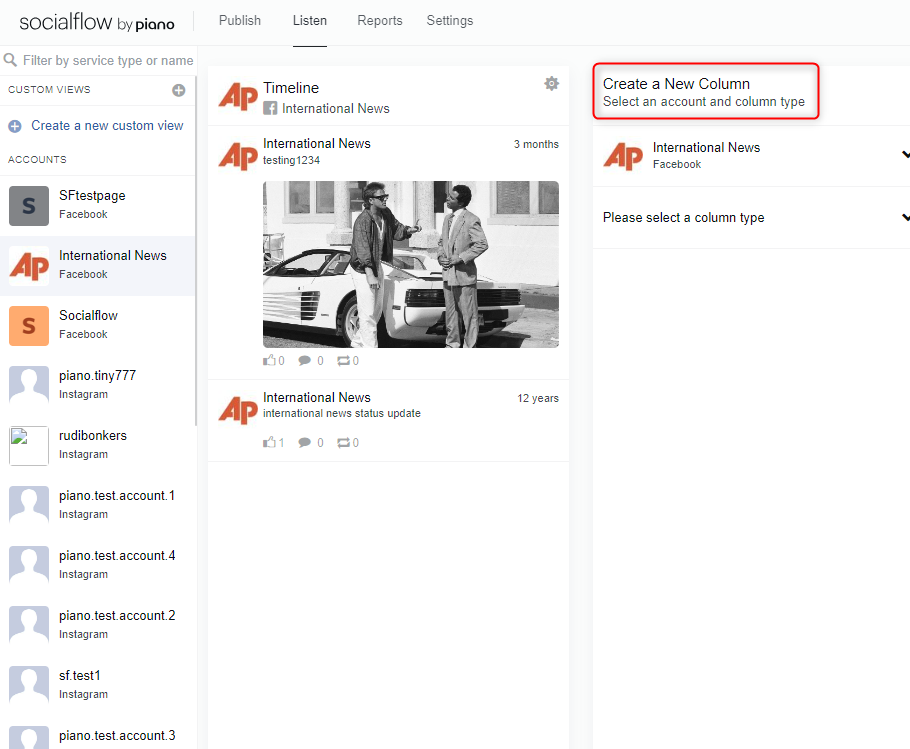Open the testing1234 post photo

tap(411, 265)
